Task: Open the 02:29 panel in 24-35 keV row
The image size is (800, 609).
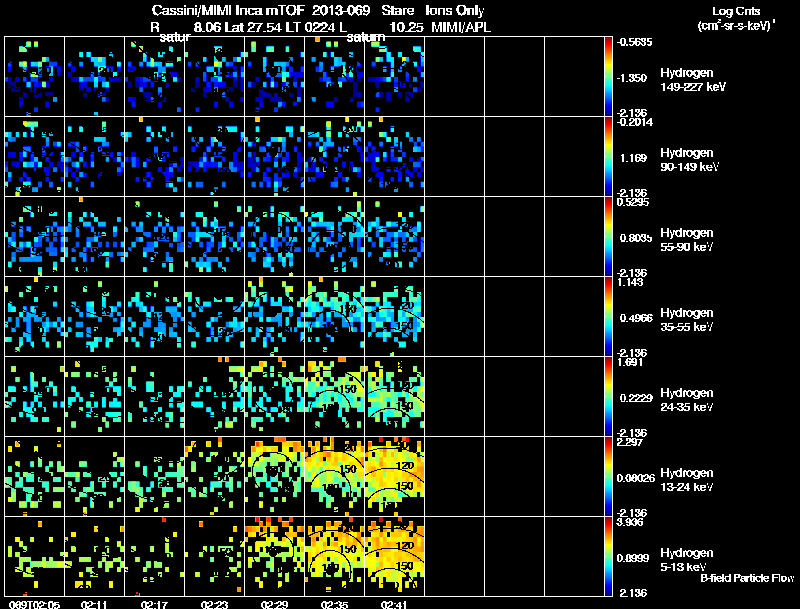Action: 274,397
